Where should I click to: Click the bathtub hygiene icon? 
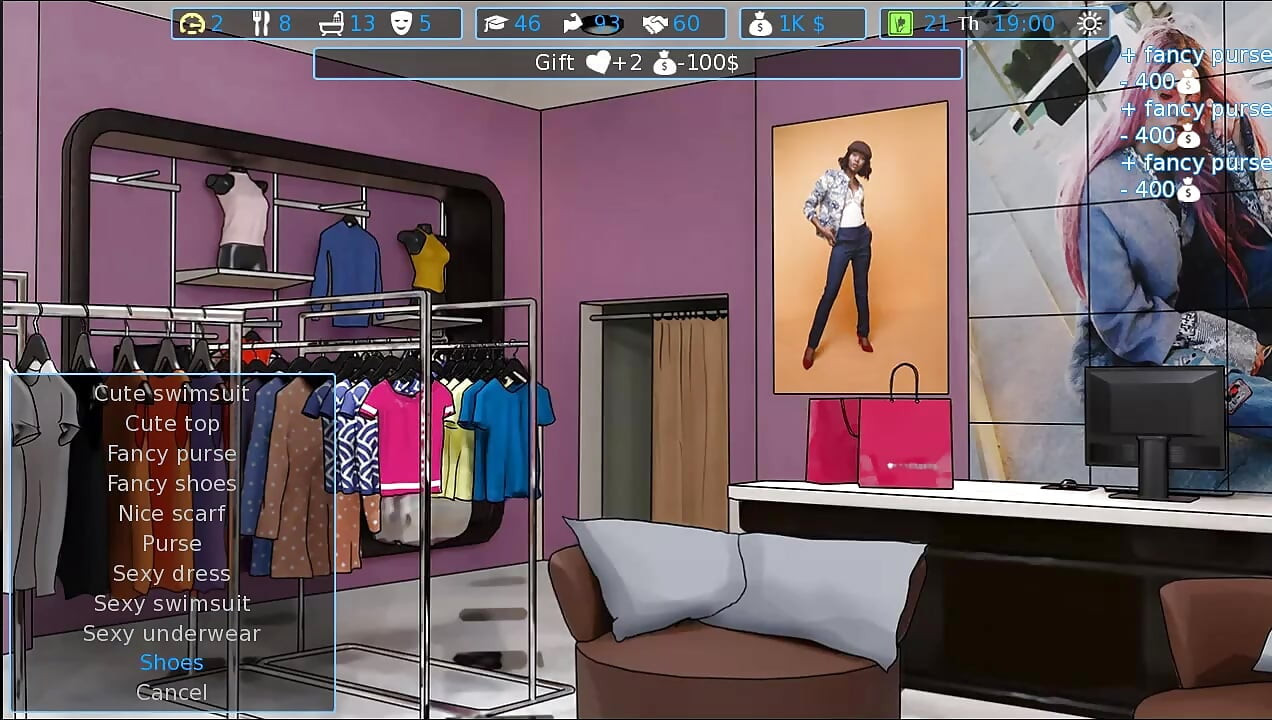tap(332, 23)
